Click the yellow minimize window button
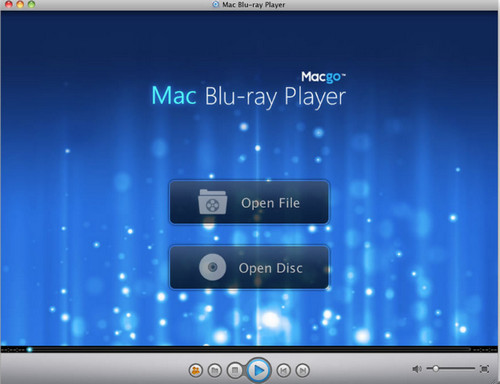The height and width of the screenshot is (384, 500). (x=20, y=4)
